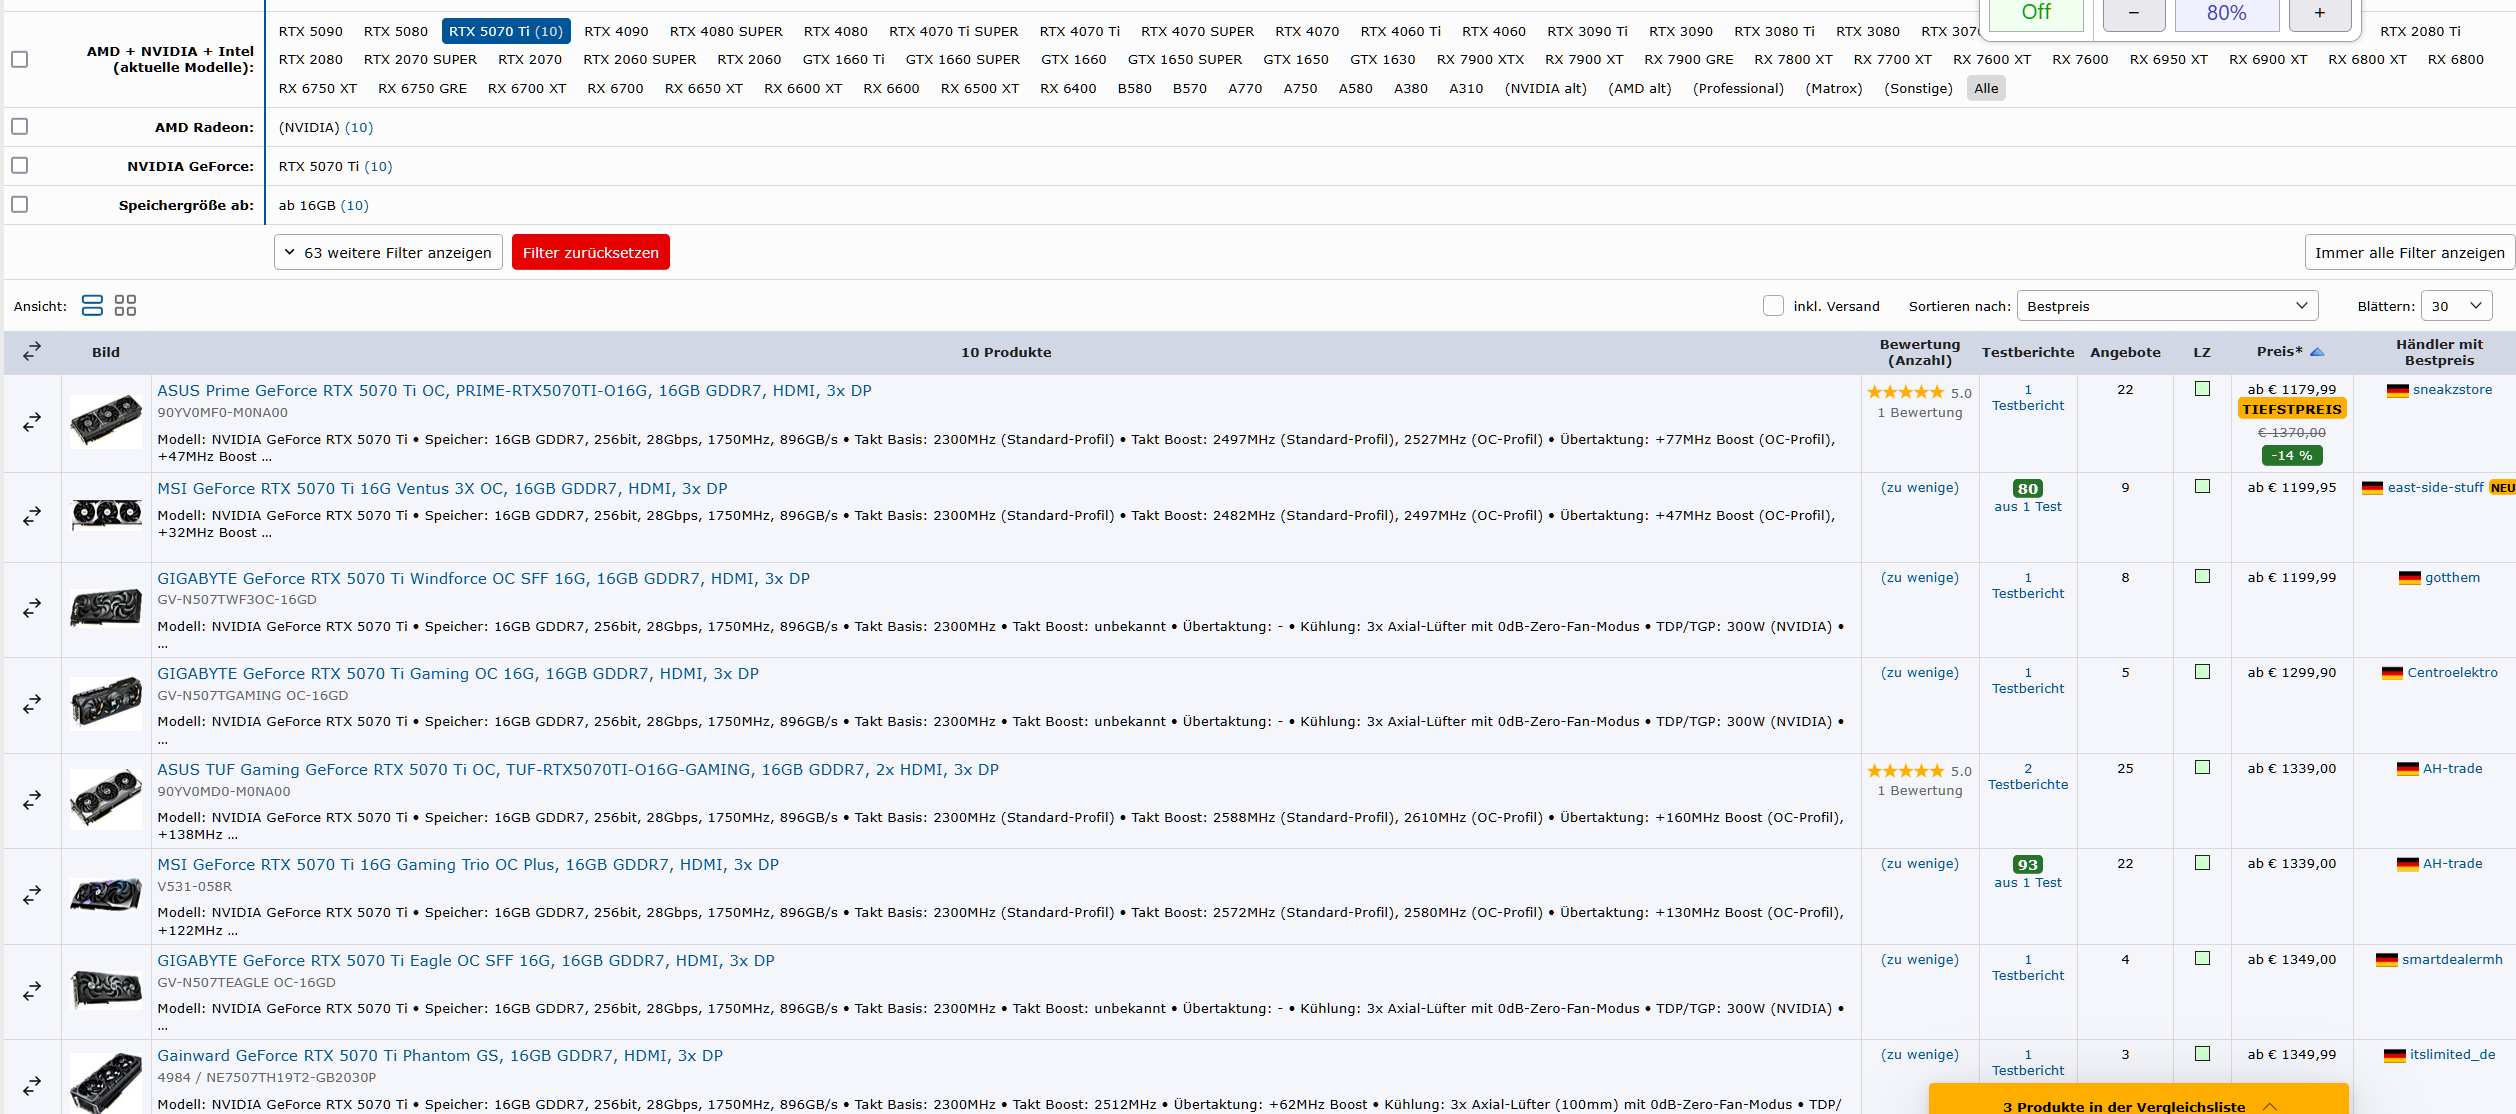The height and width of the screenshot is (1114, 2516).
Task: Click the TIEFSTPREIS badge on ASUS Prime
Action: point(2292,409)
